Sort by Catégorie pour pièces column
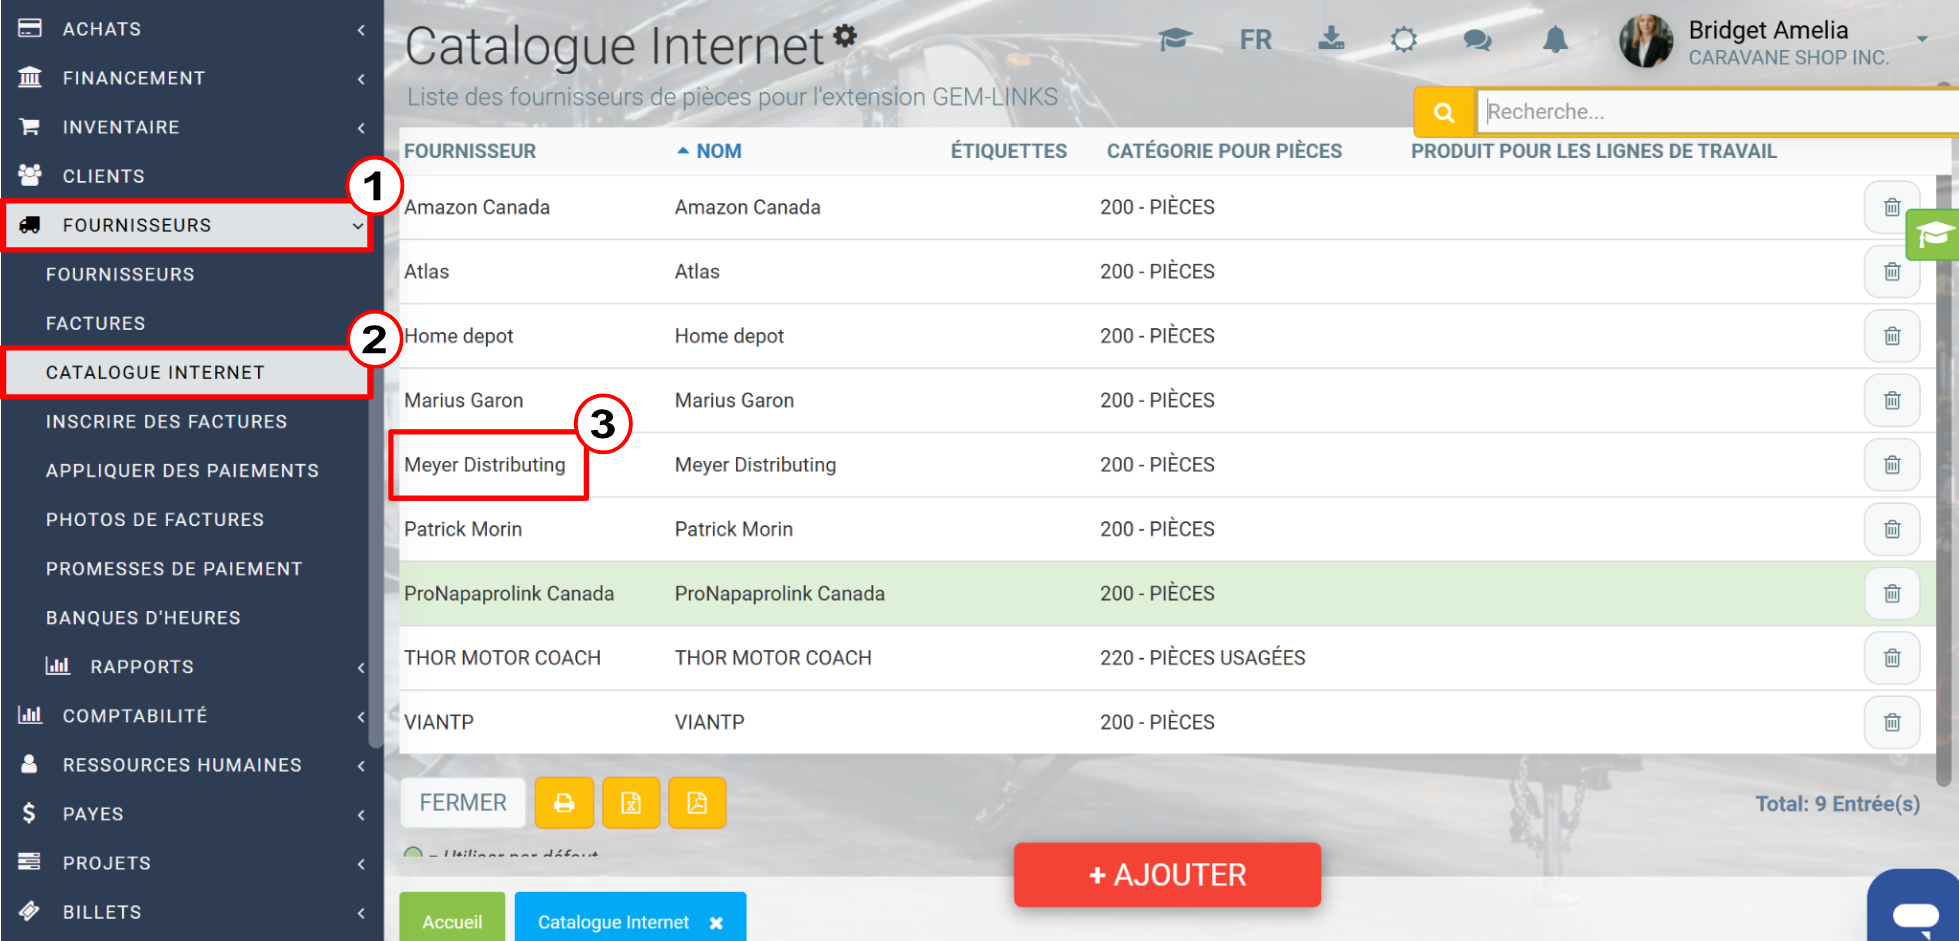The image size is (1959, 941). [1224, 151]
